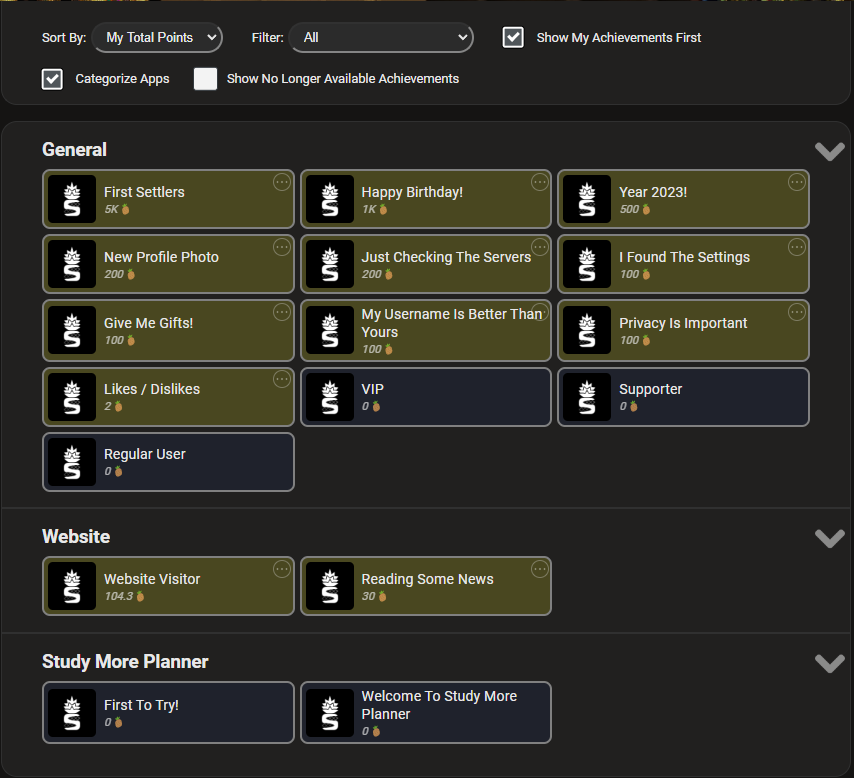This screenshot has height=778, width=854.
Task: Open the more options icon on Happy Birthday!
Action: (x=539, y=182)
